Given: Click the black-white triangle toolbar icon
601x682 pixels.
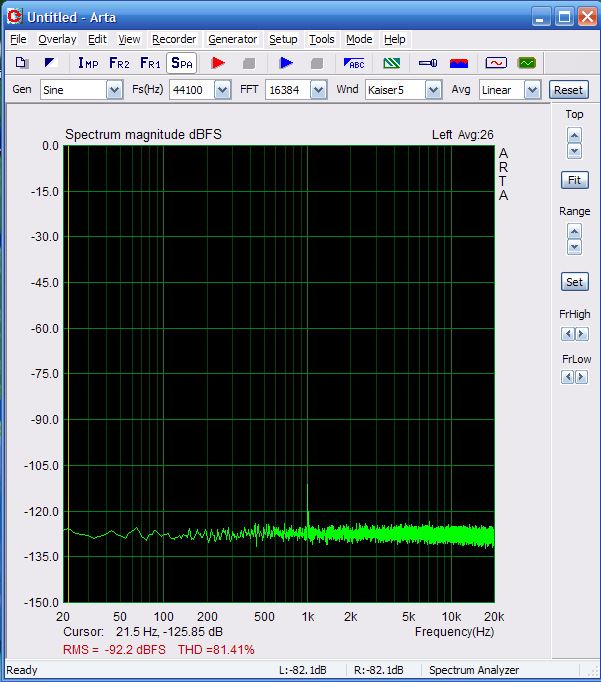Looking at the screenshot, I should (51, 64).
